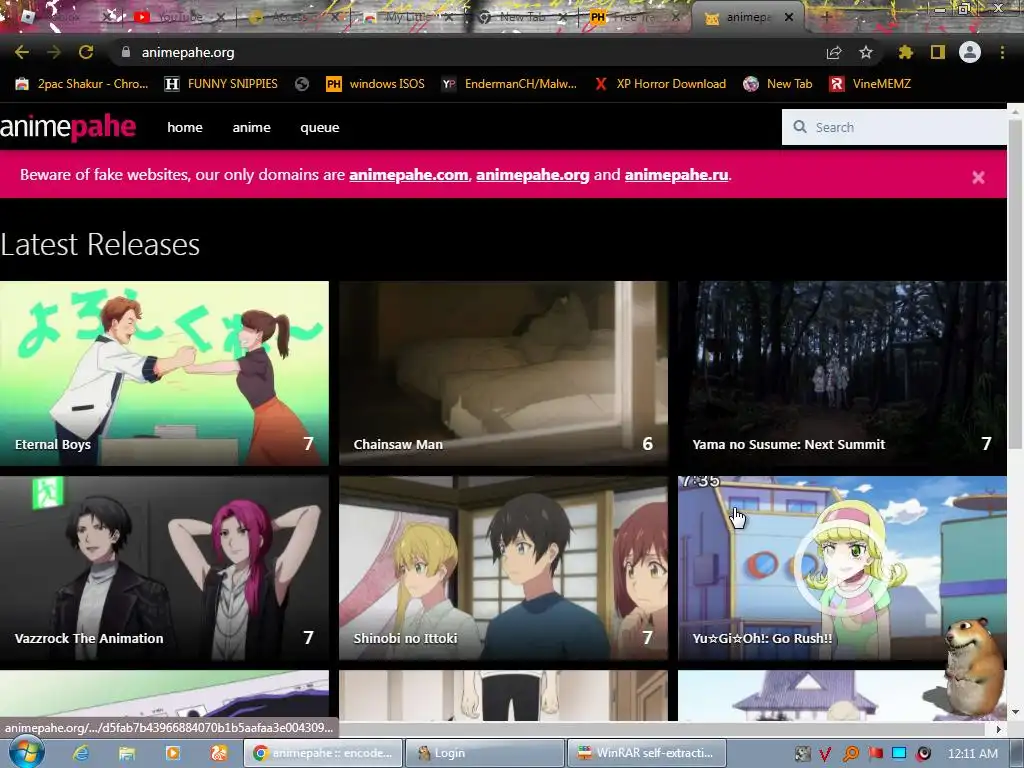The image size is (1024, 768).
Task: Open the media player taskbar icon
Action: click(x=173, y=753)
